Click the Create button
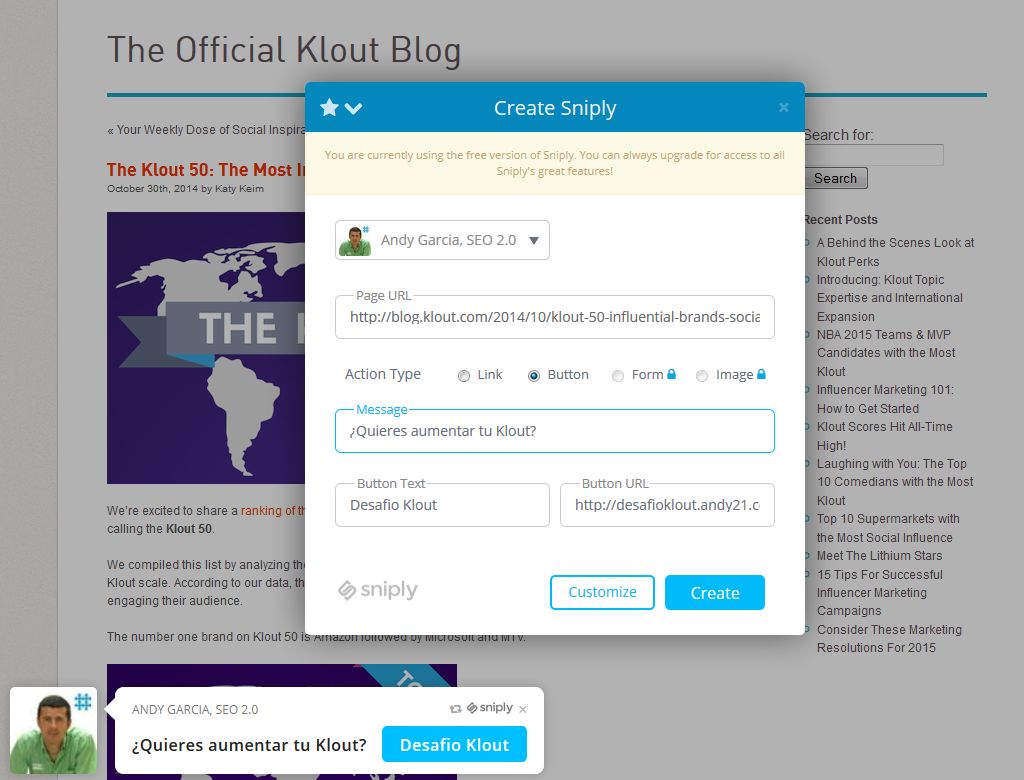Viewport: 1024px width, 780px height. tap(714, 593)
